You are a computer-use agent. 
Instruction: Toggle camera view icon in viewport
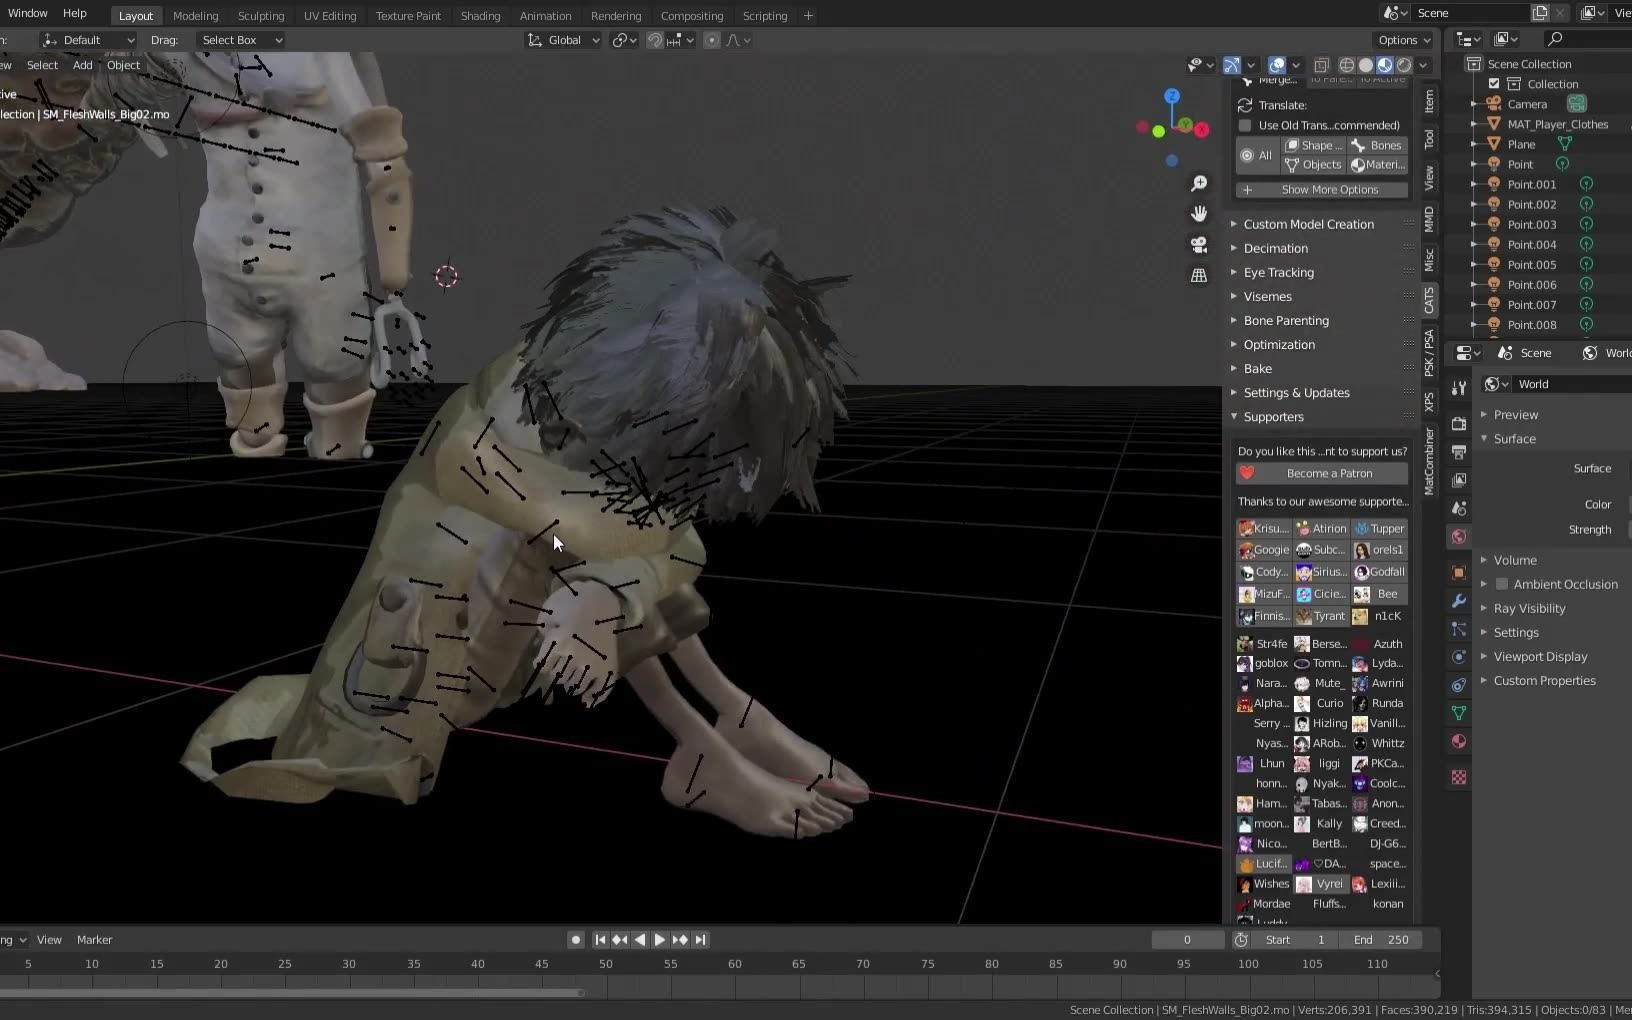click(1199, 245)
